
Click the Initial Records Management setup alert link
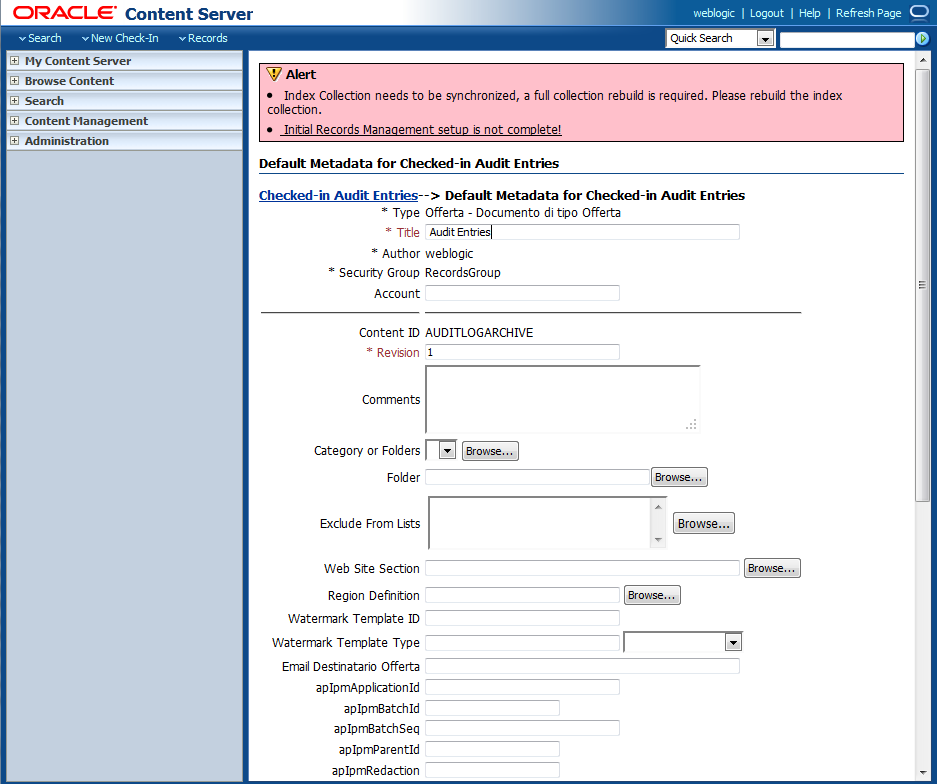[420, 129]
